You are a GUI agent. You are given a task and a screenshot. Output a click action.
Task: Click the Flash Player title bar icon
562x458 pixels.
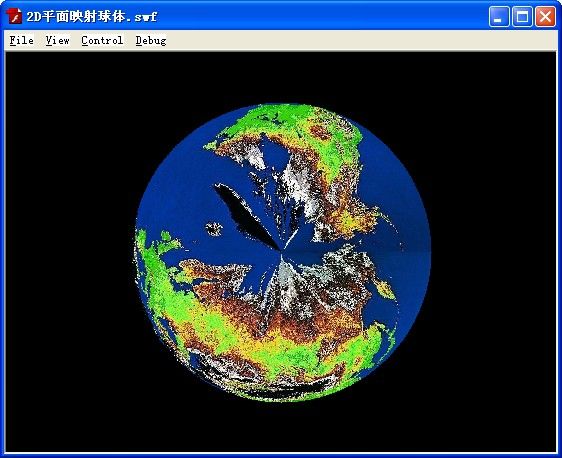pyautogui.click(x=15, y=16)
